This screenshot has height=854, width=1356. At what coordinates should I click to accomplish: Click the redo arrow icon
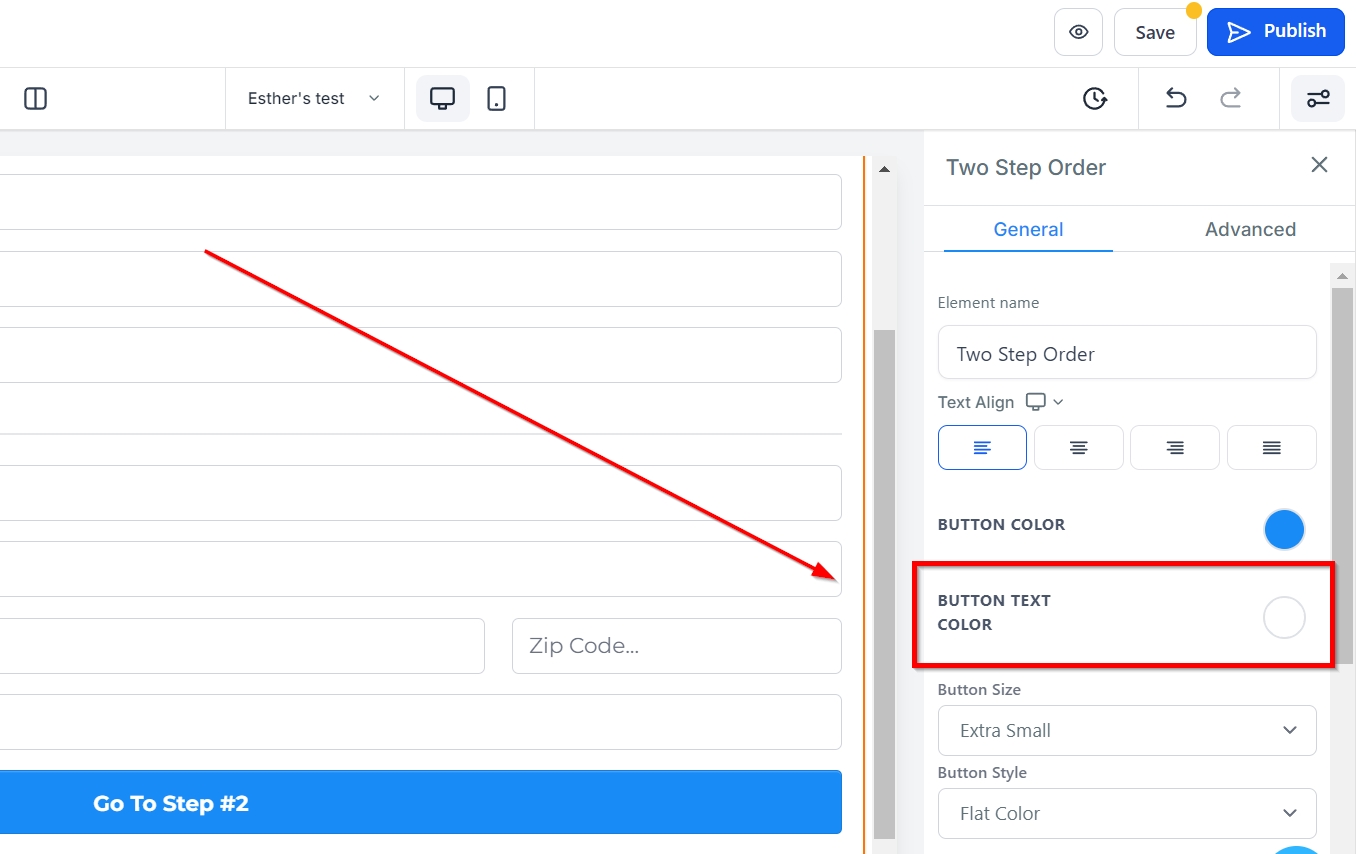[1230, 98]
